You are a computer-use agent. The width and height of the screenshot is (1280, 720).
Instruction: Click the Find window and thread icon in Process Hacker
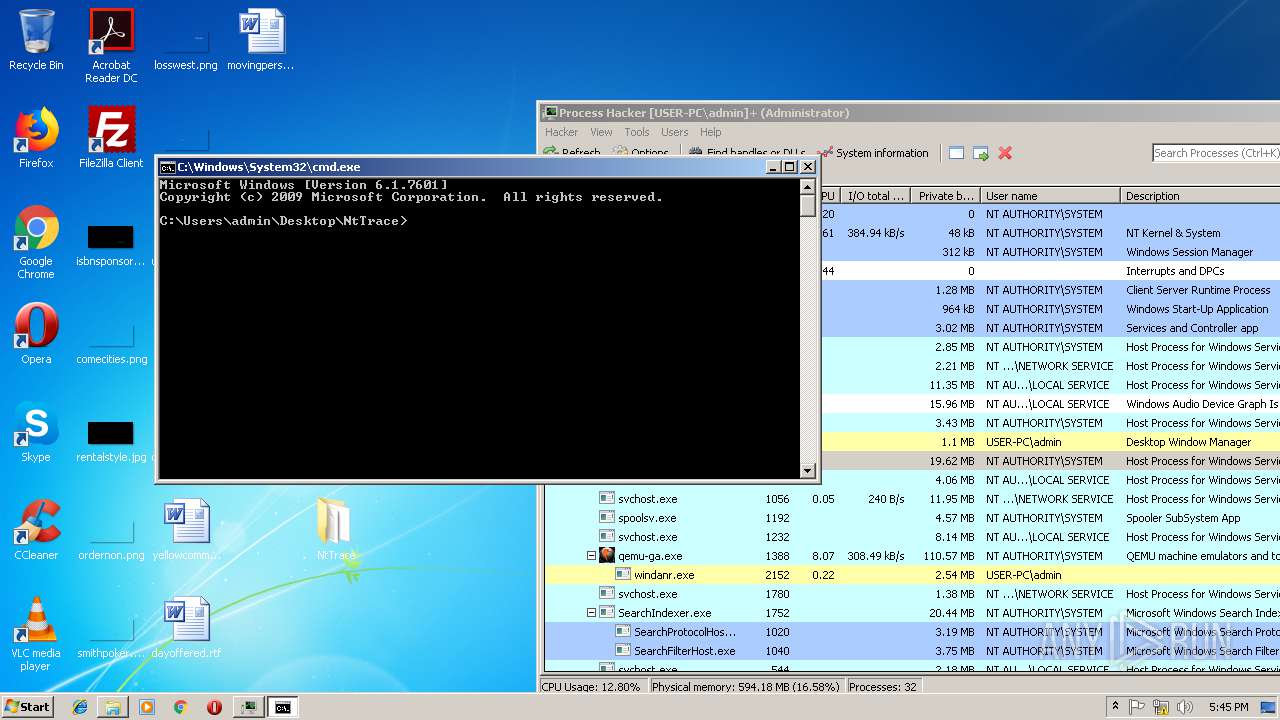pyautogui.click(x=981, y=153)
